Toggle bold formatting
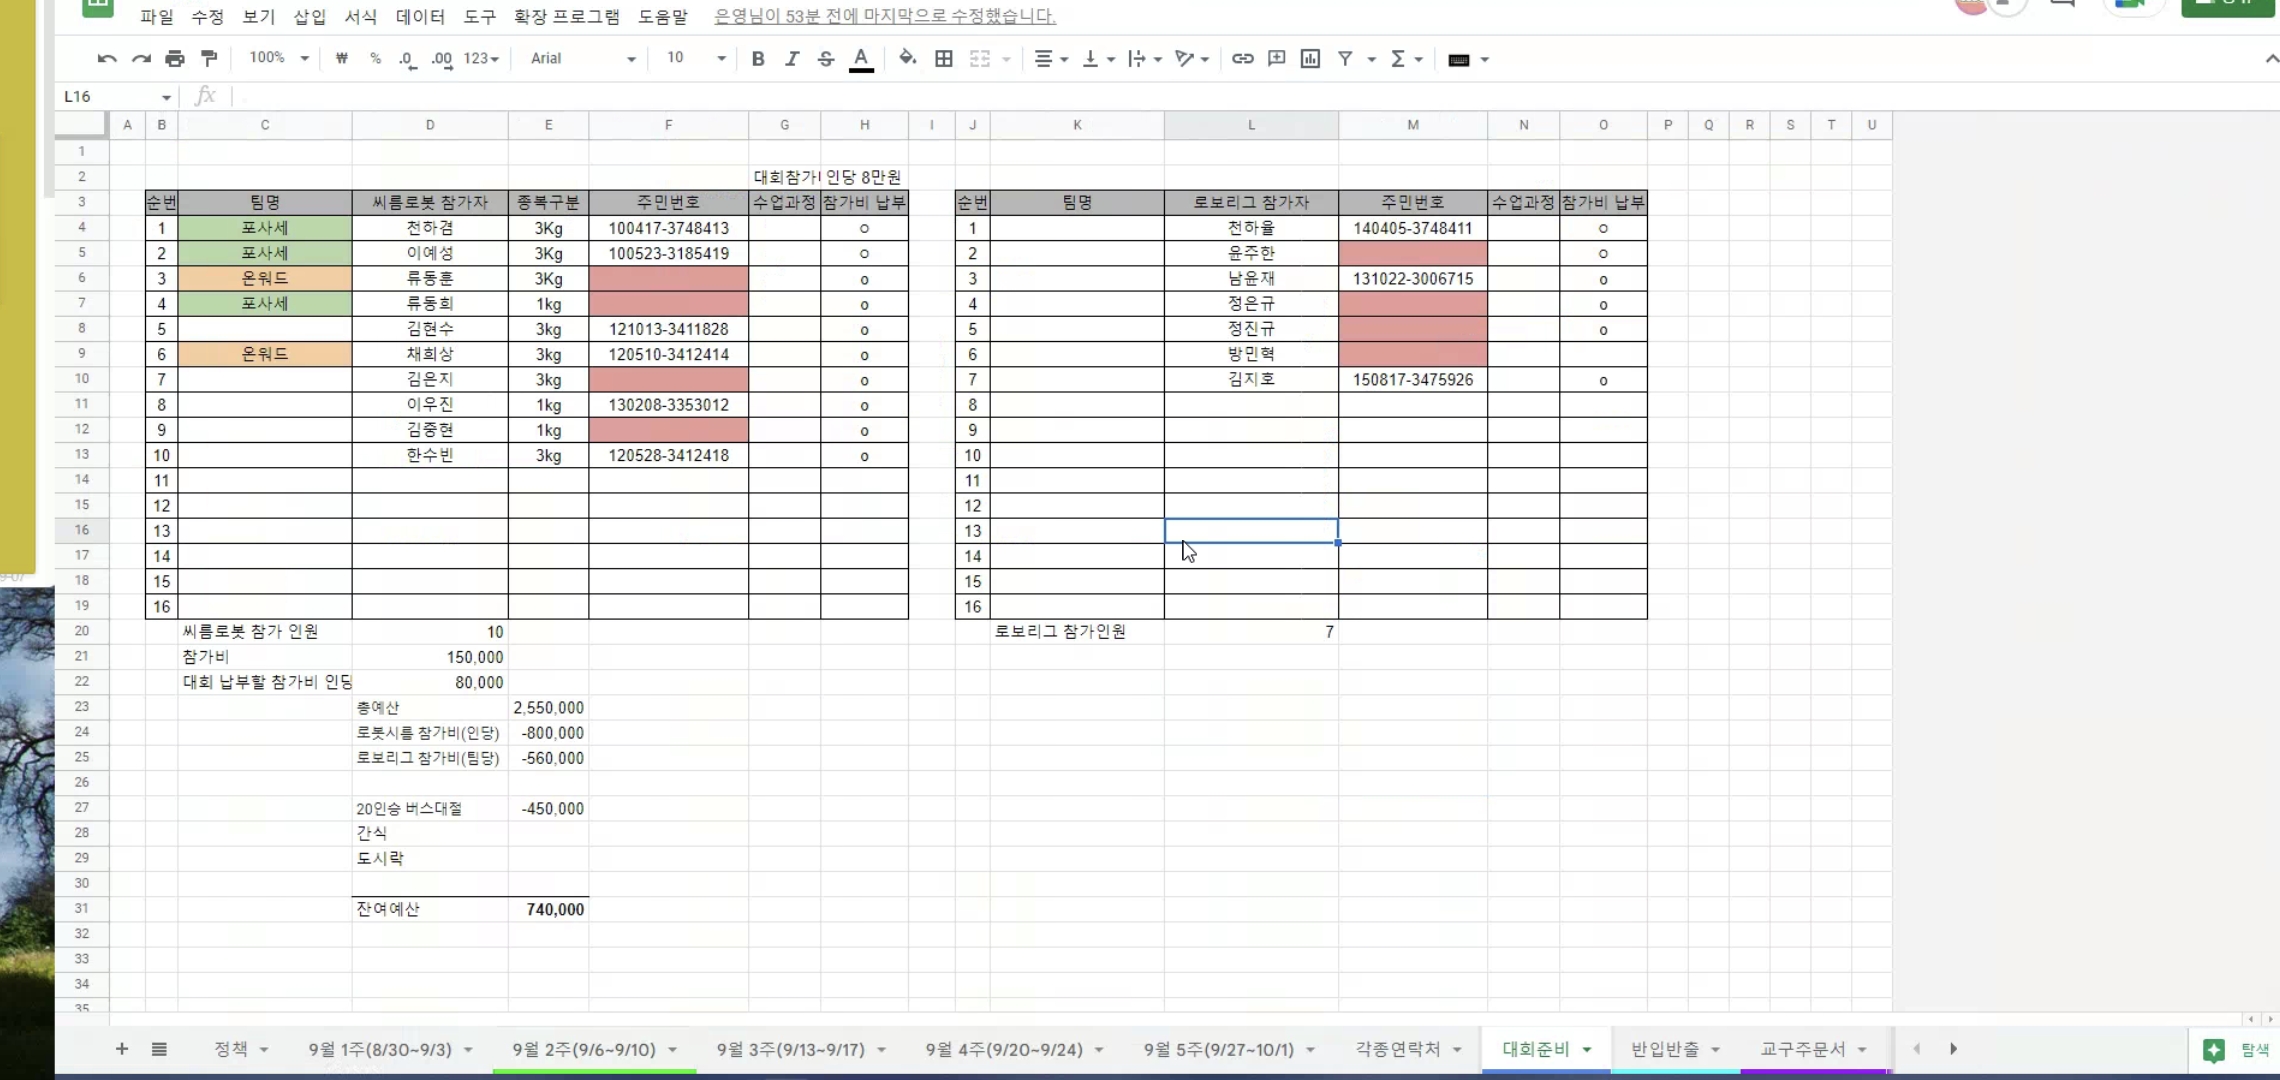This screenshot has height=1080, width=2280. (x=758, y=59)
